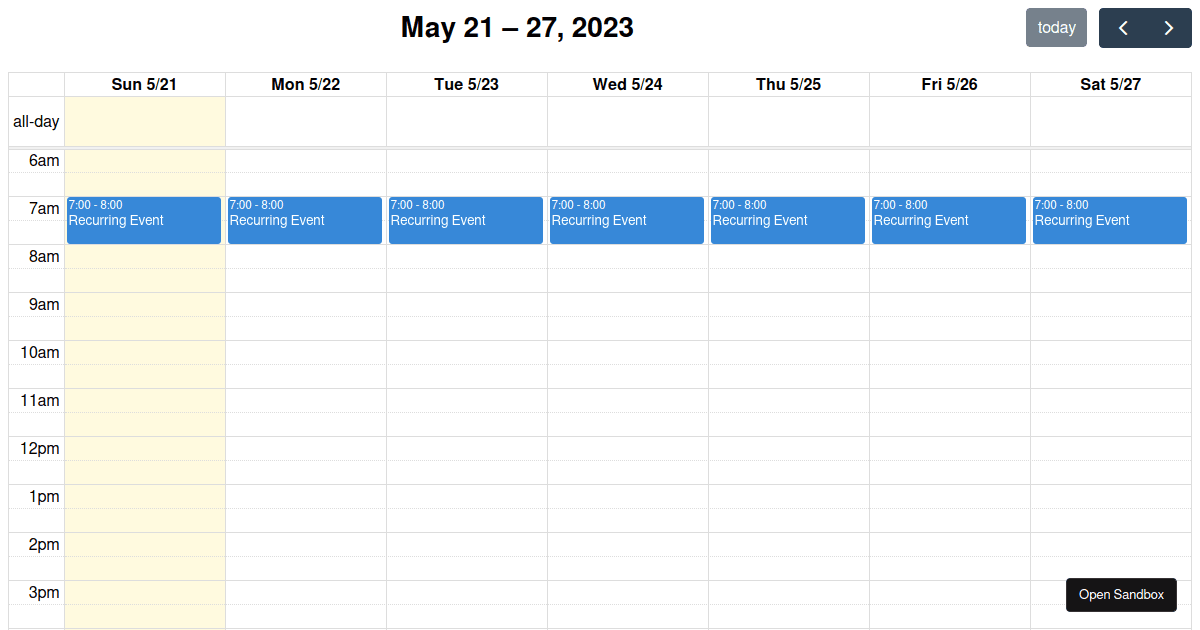
Task: Click the all-day row label
Action: click(36, 121)
